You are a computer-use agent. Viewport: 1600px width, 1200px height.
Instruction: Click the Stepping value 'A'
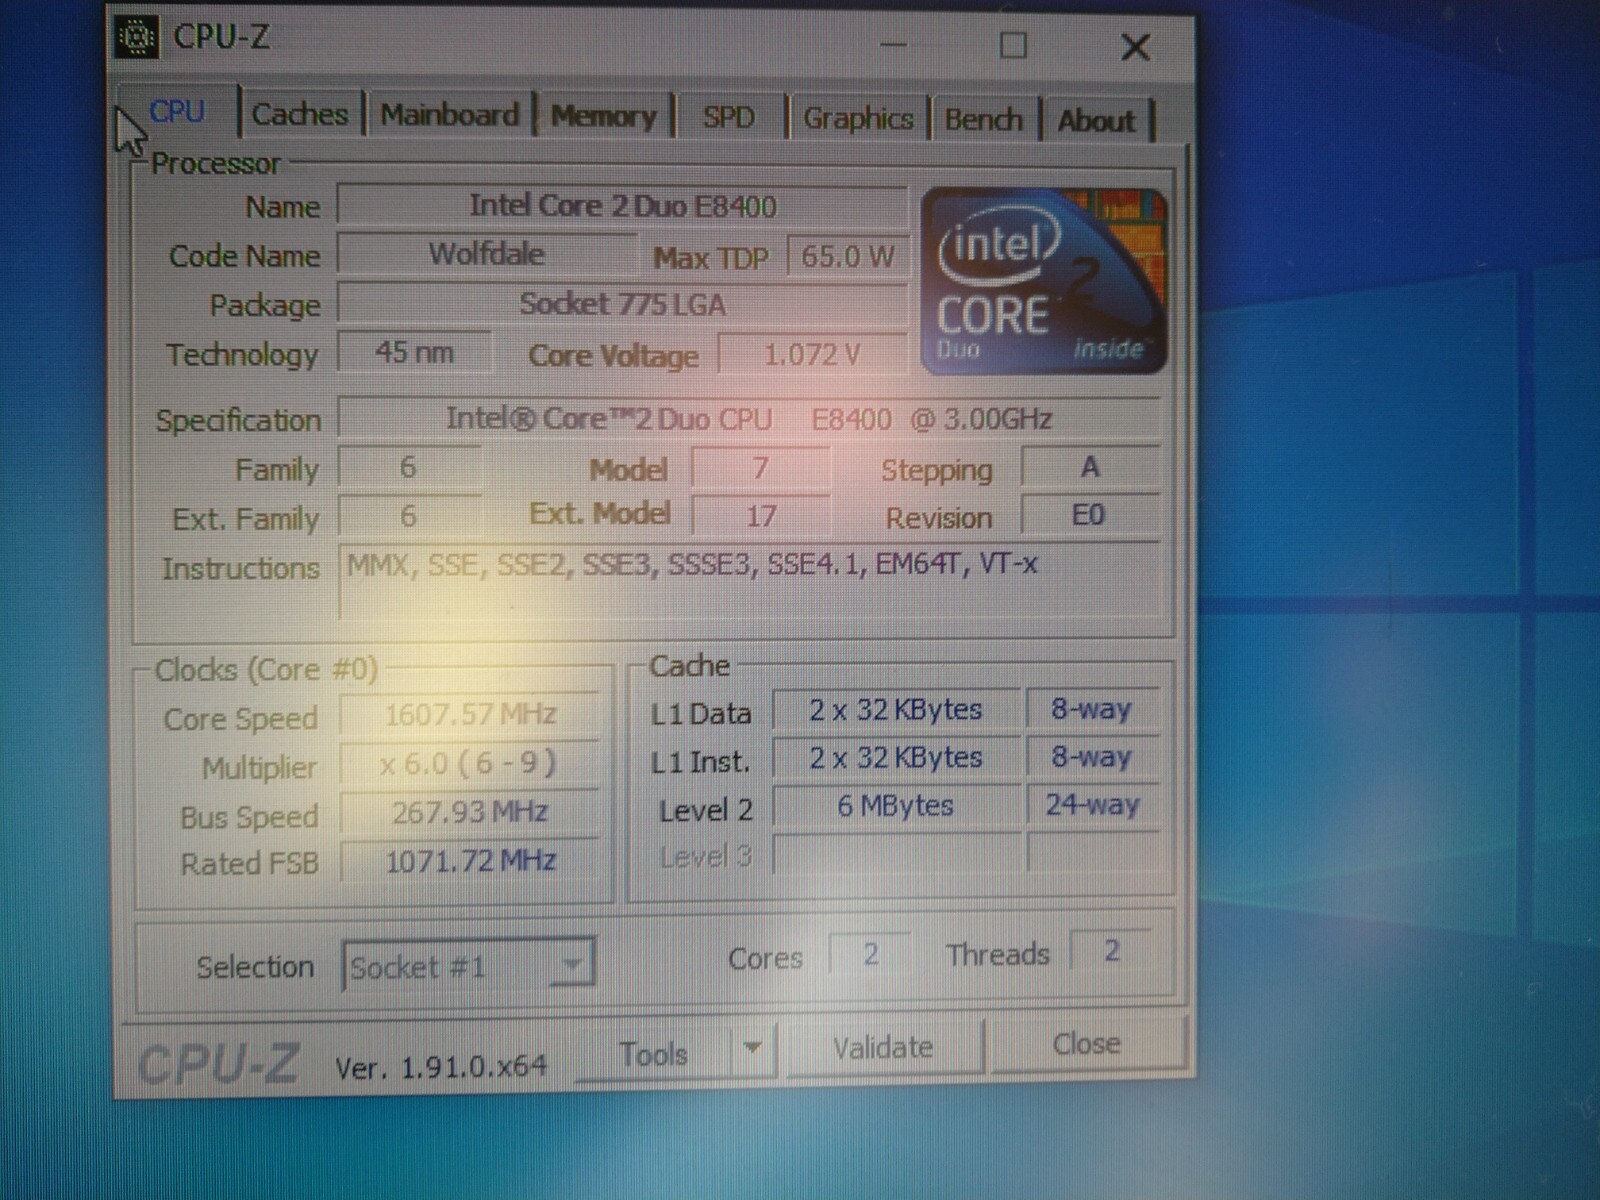1090,467
